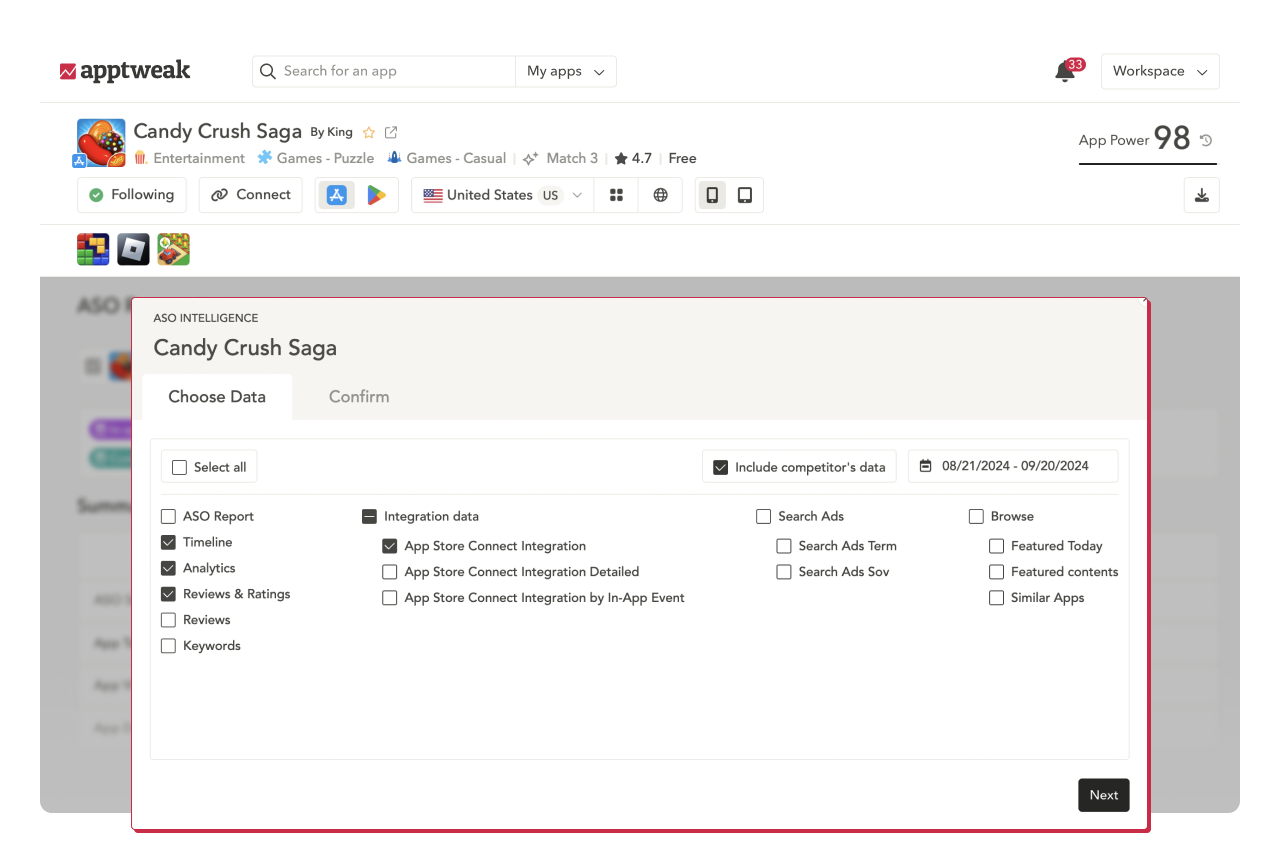Check the Search Ads checkbox
Viewport: 1280px width, 853px height.
pos(763,516)
